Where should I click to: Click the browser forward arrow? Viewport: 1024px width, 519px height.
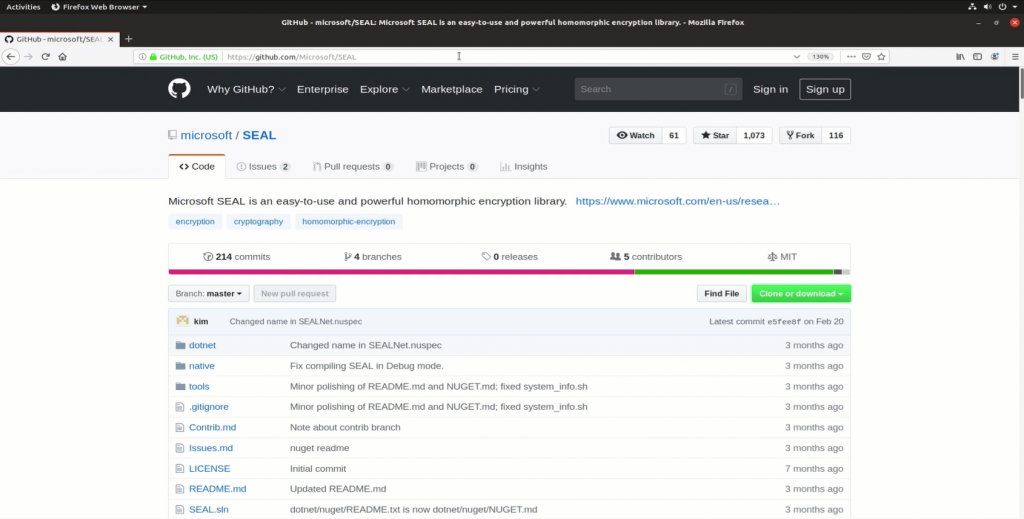(x=28, y=57)
